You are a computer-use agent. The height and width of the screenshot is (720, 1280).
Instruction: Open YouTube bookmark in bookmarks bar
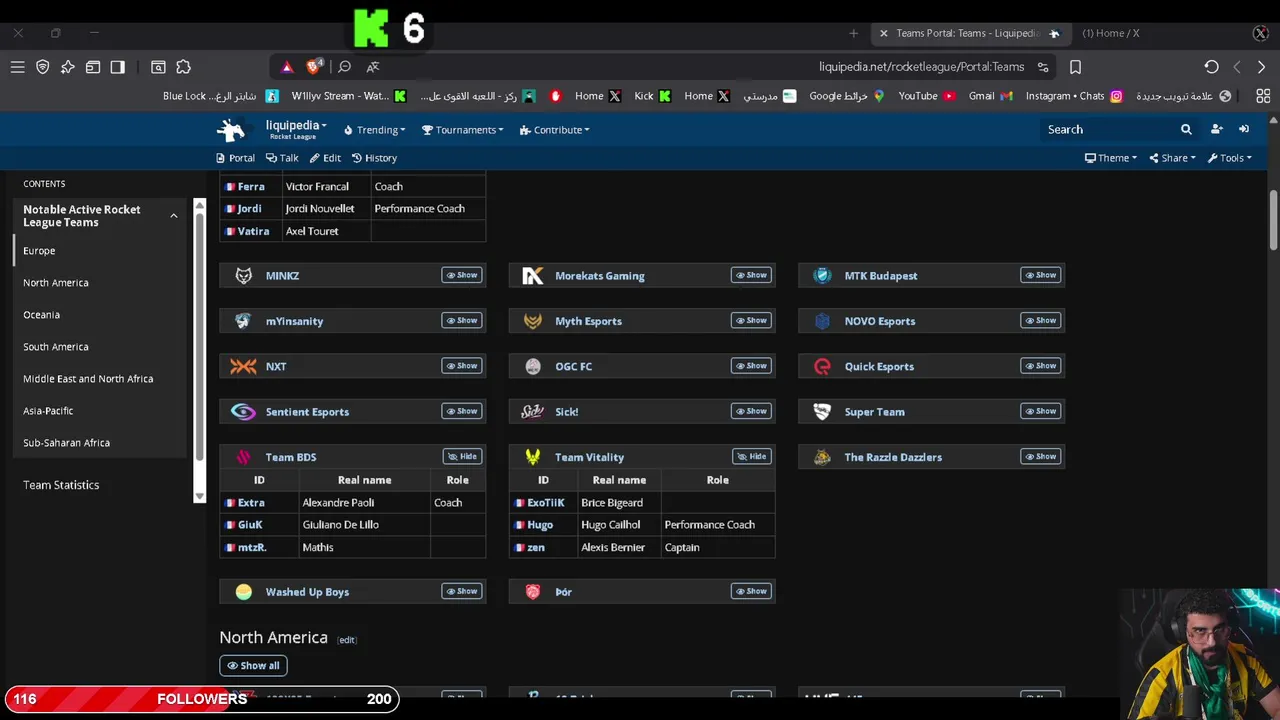tap(926, 96)
